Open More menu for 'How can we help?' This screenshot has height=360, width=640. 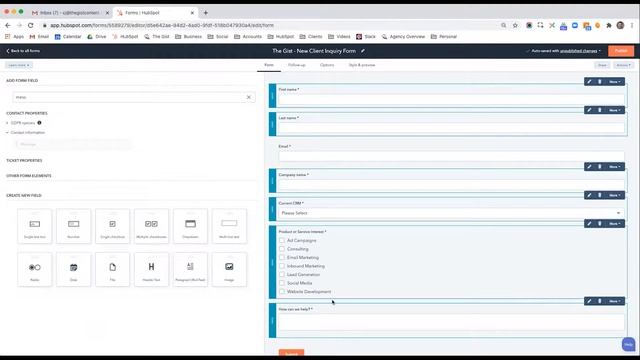click(615, 301)
